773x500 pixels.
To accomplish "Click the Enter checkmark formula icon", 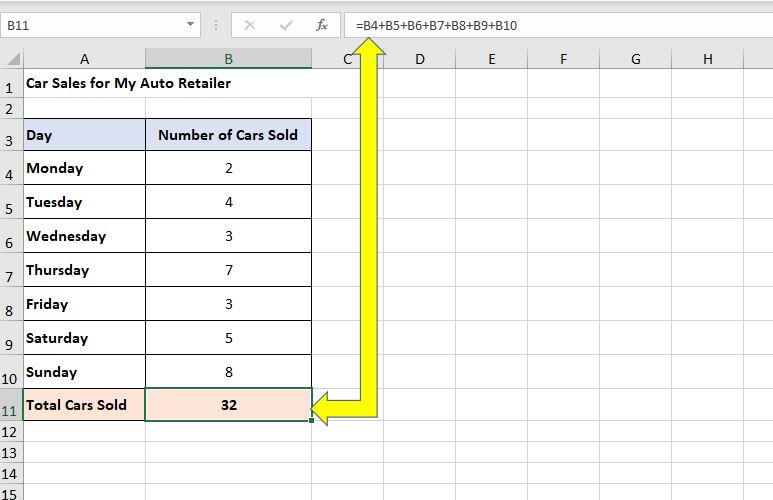I will (x=286, y=25).
